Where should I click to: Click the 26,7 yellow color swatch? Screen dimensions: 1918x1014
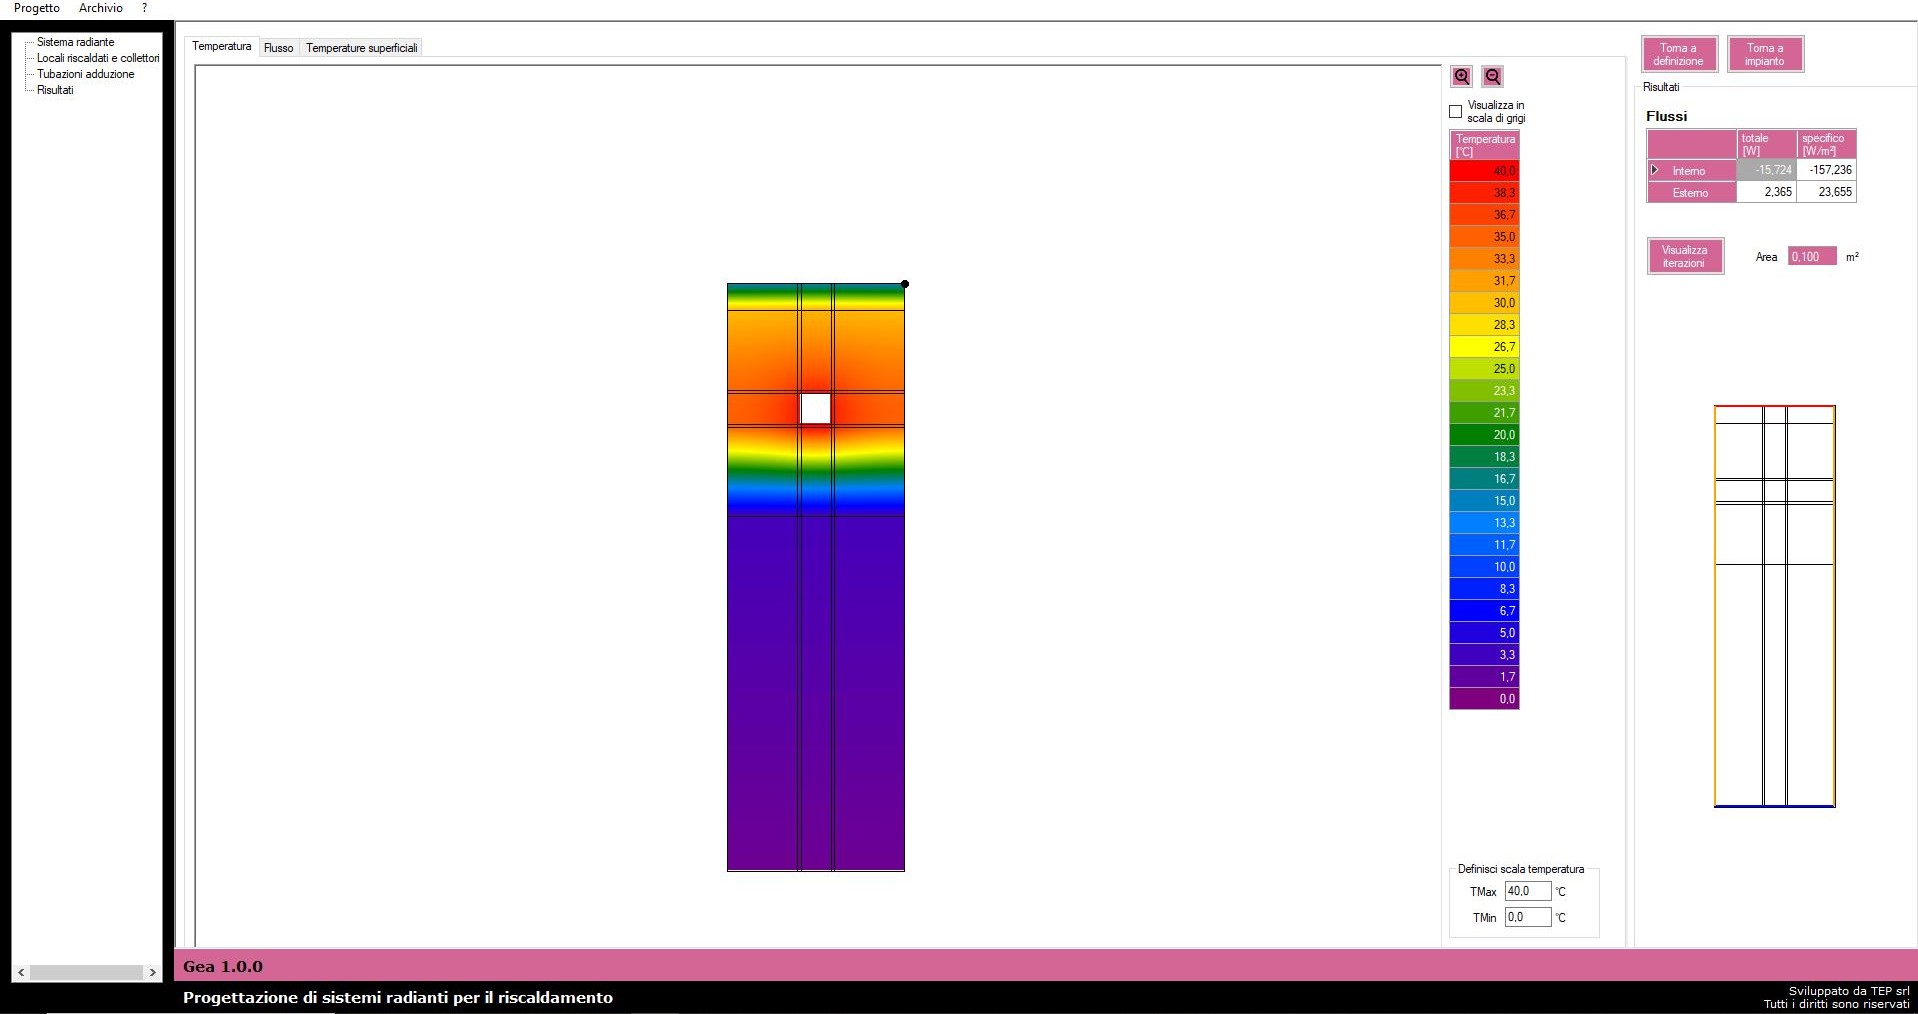coord(1484,347)
